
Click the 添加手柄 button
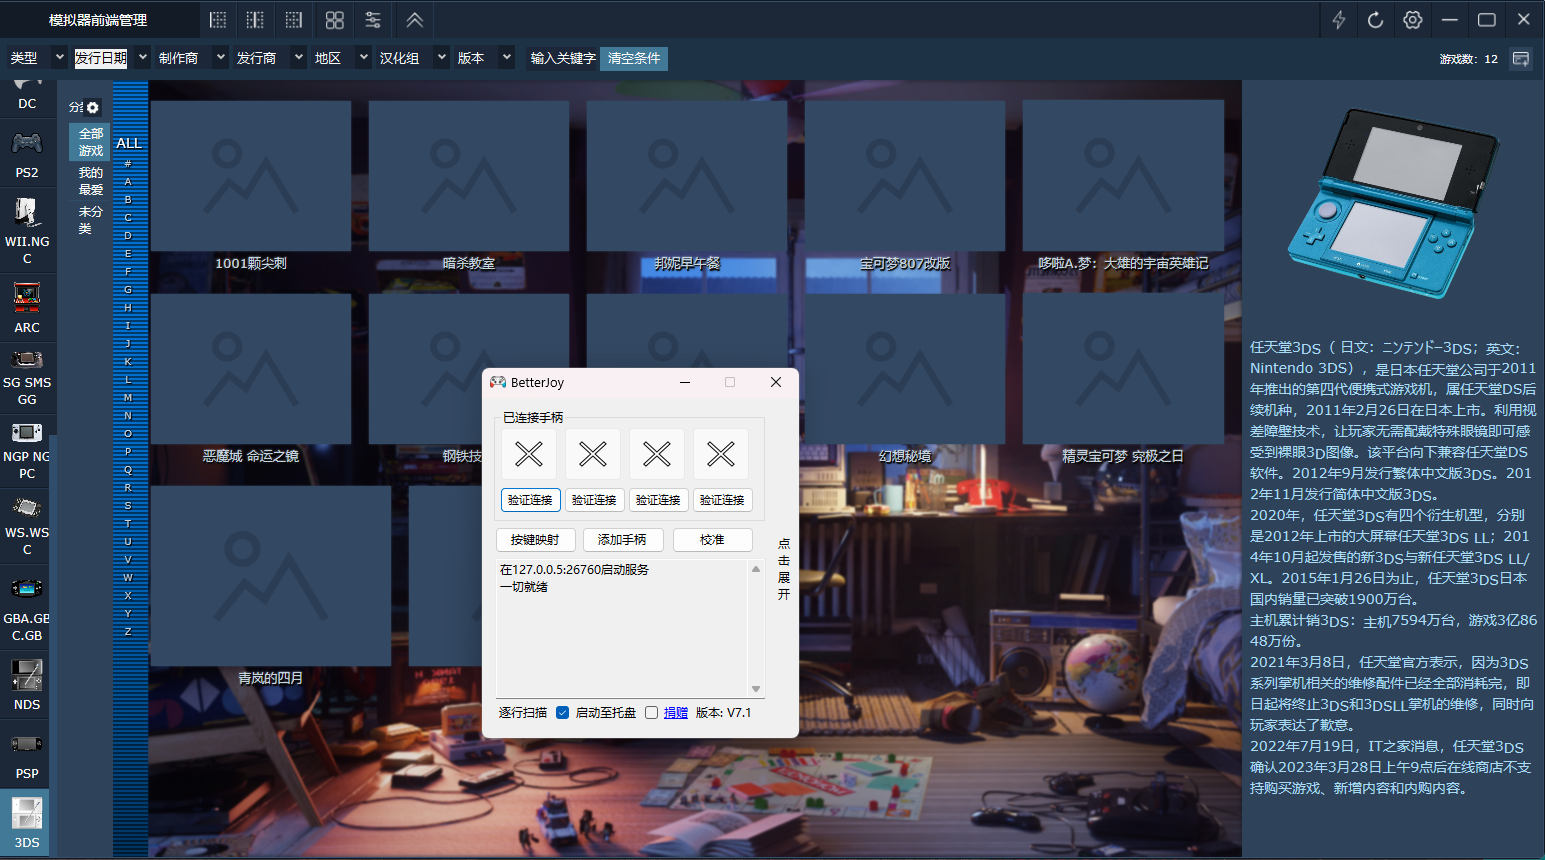point(622,540)
